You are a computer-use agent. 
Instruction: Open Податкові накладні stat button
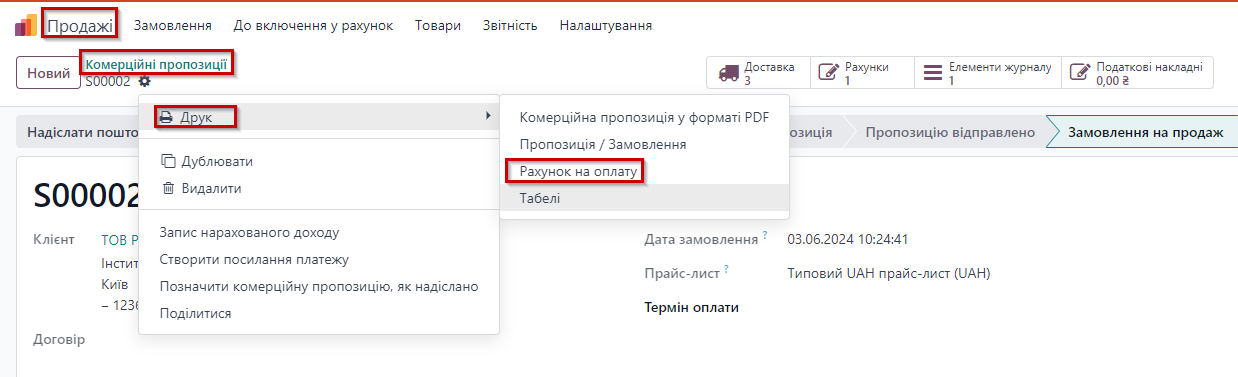coord(1137,73)
